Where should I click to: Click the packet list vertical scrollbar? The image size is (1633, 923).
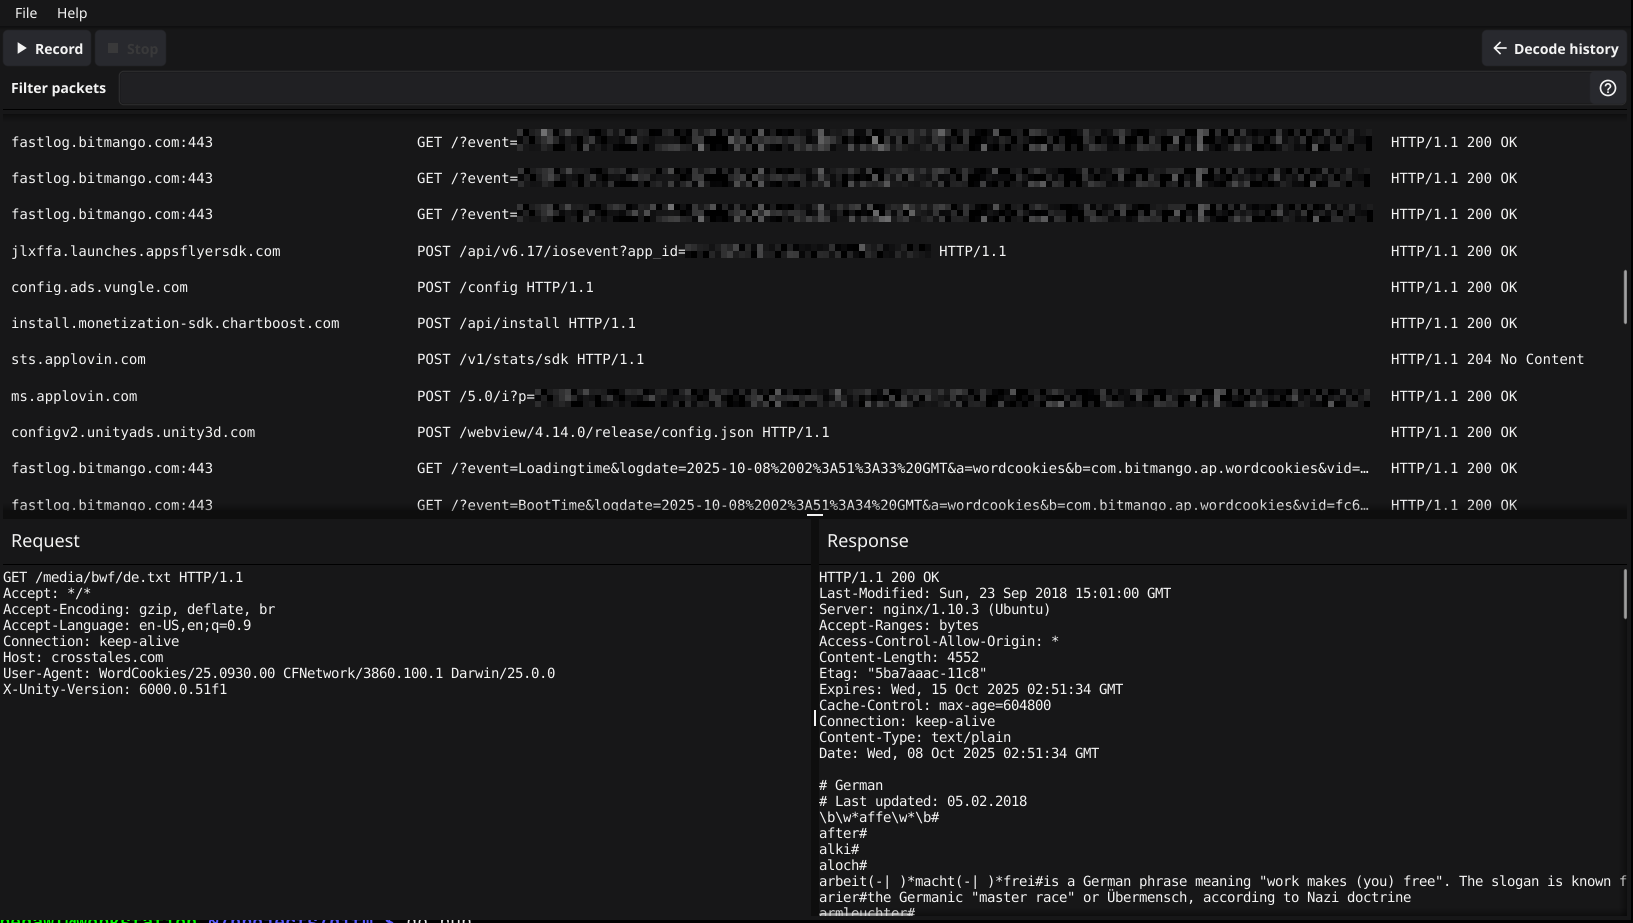click(1627, 296)
